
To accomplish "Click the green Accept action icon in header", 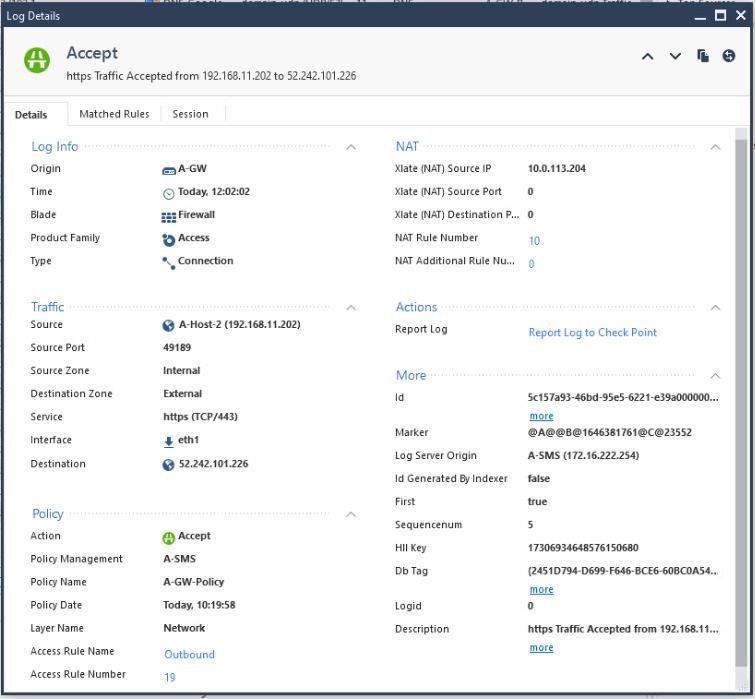I will coord(37,60).
